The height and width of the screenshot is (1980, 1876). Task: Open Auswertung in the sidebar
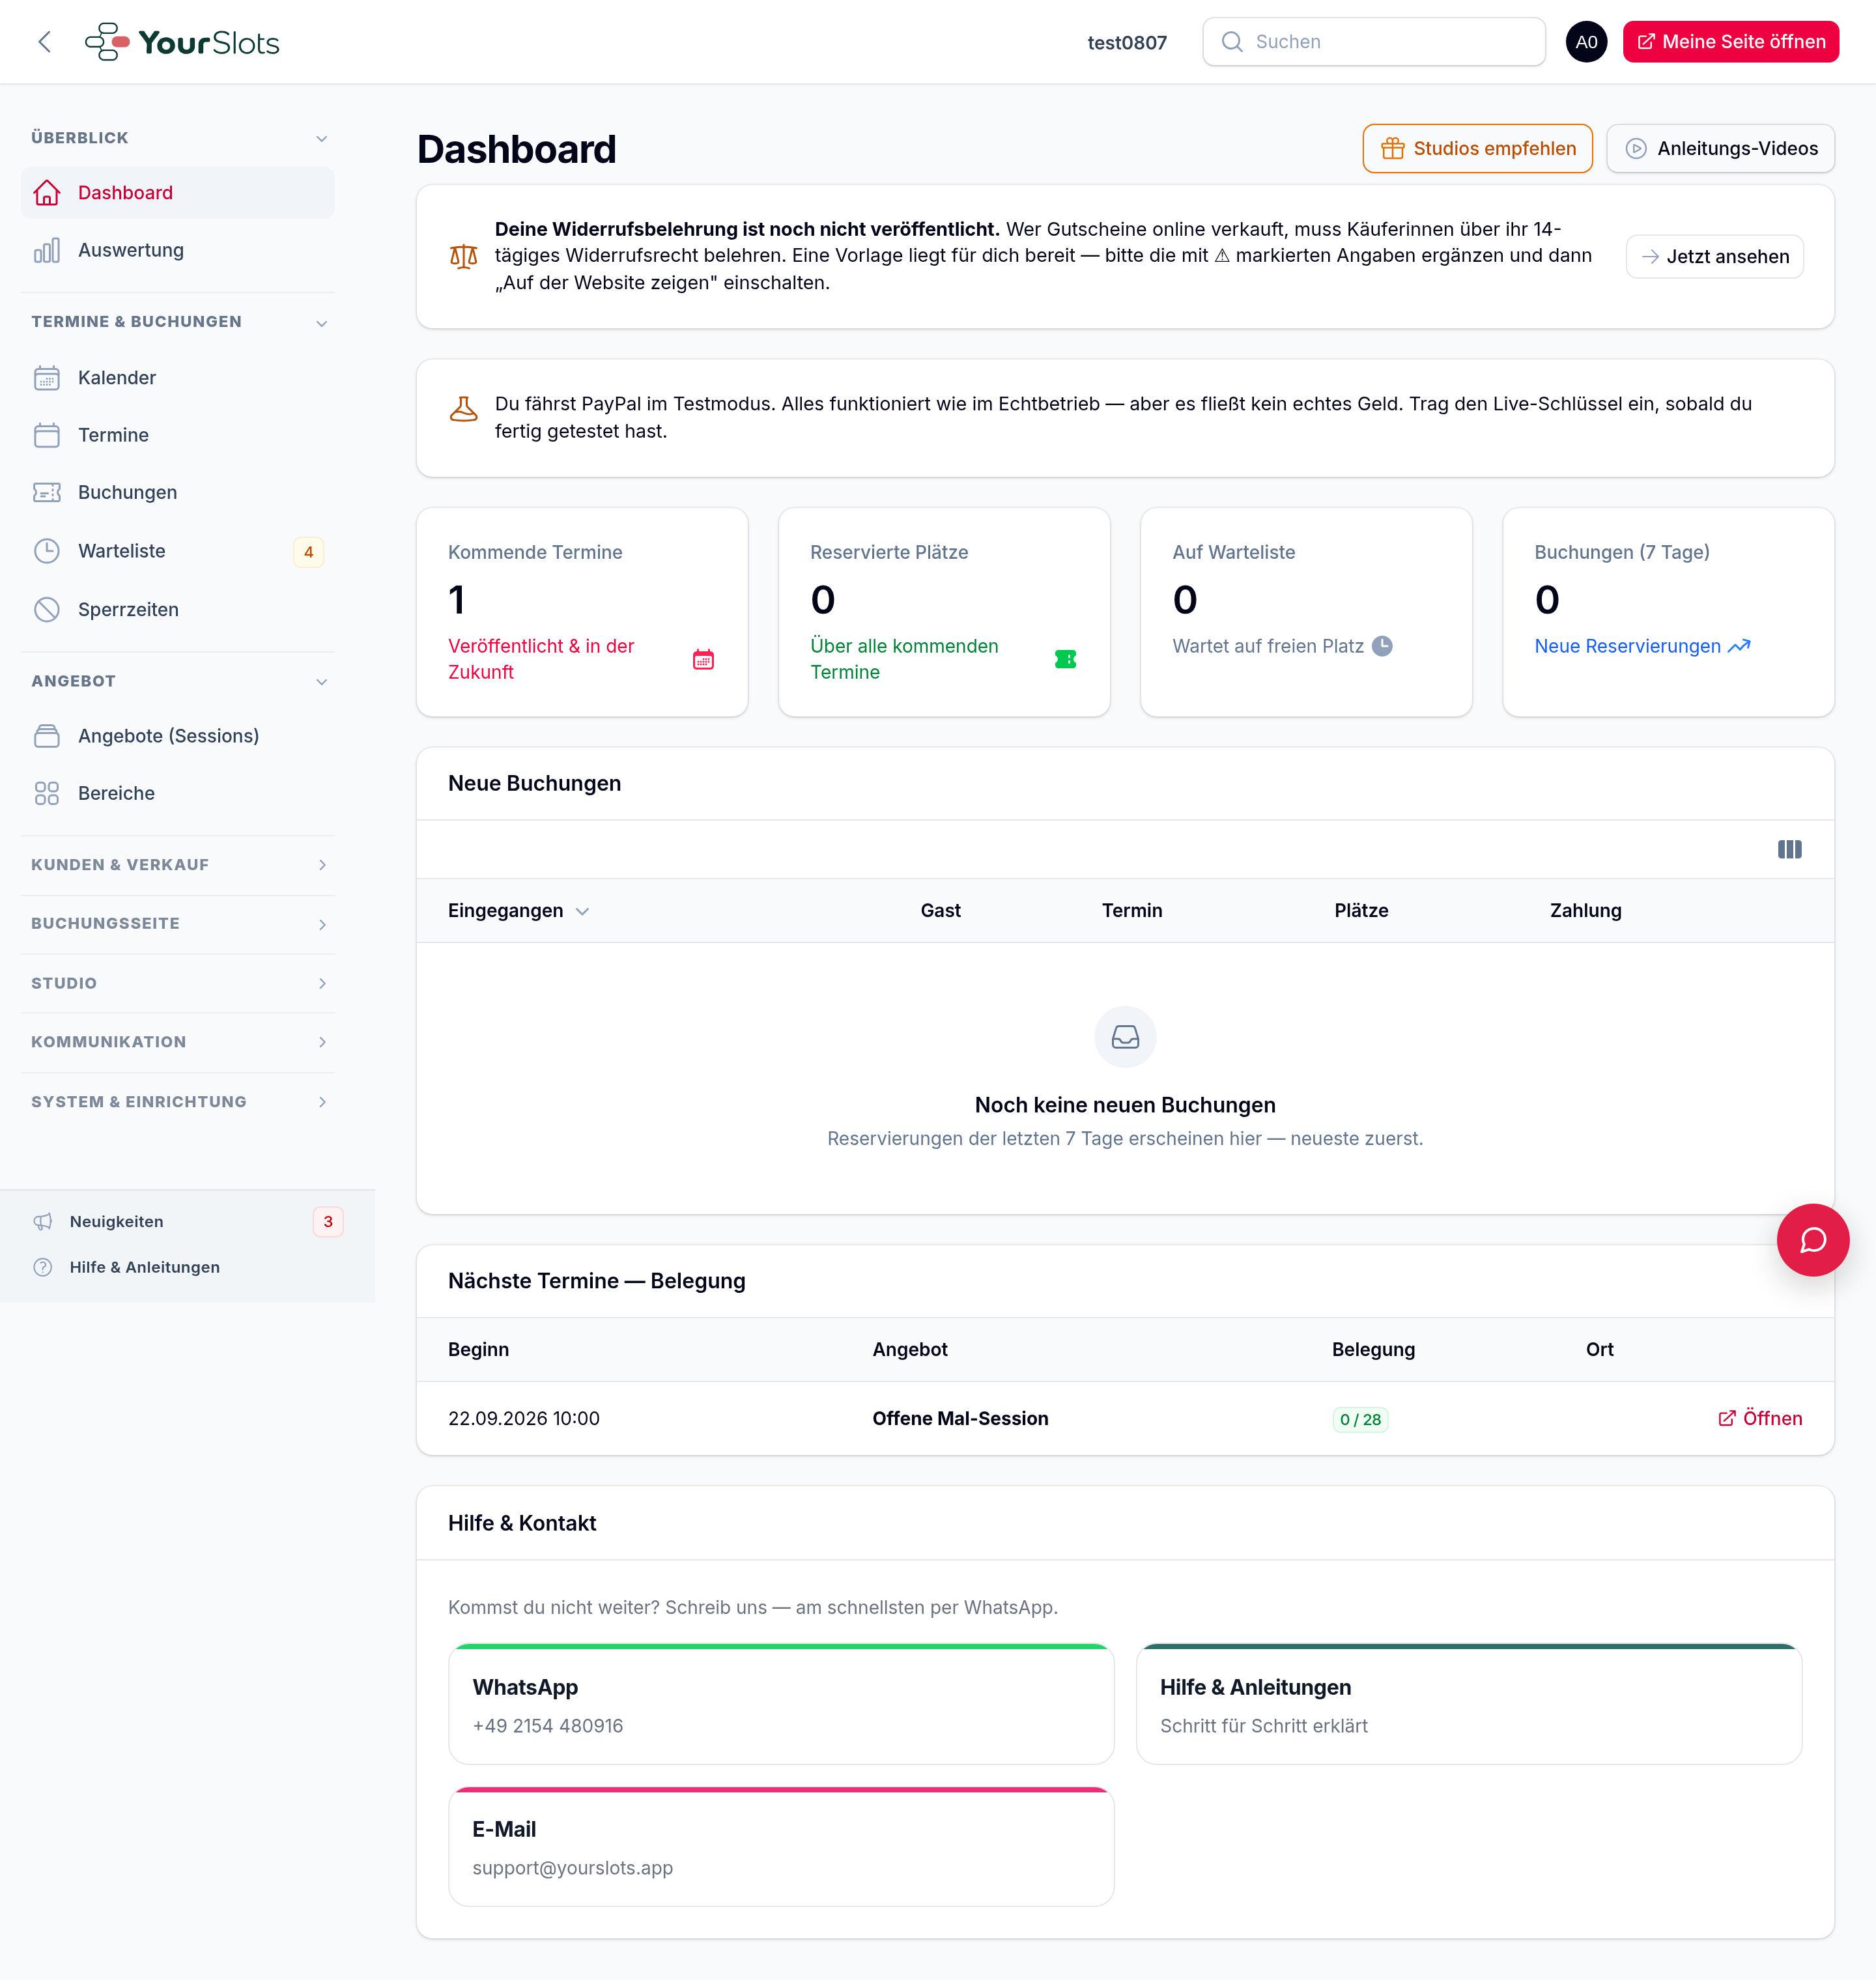tap(178, 250)
